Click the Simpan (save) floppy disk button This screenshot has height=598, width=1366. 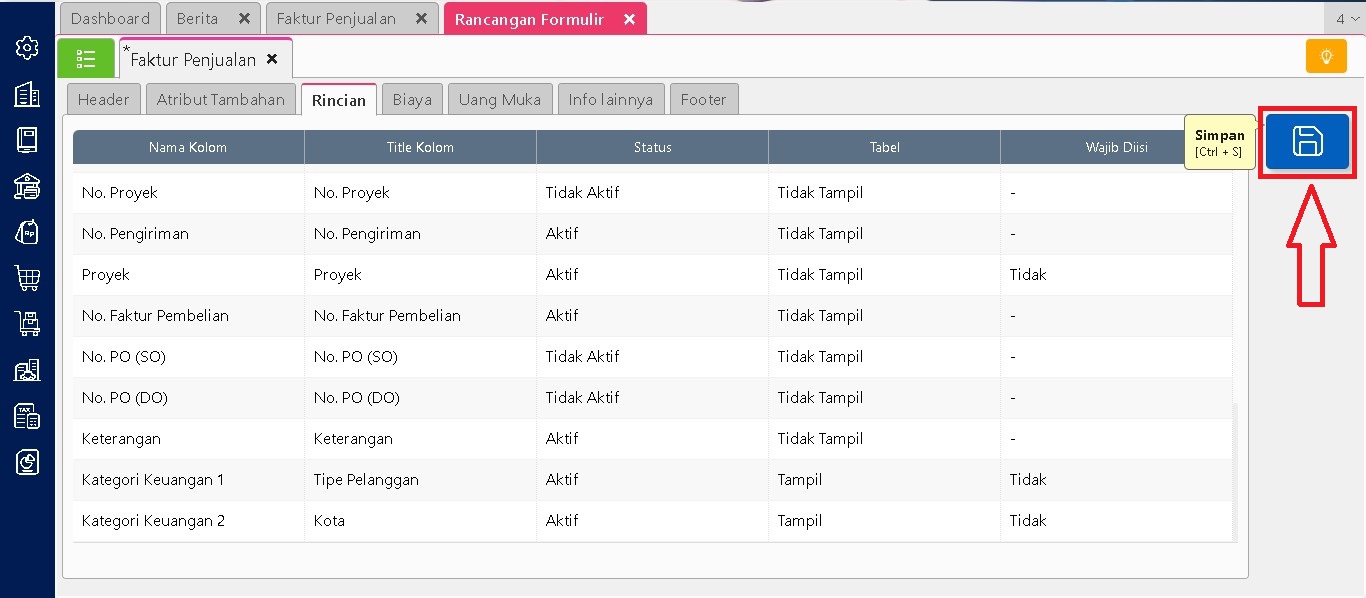[1307, 142]
